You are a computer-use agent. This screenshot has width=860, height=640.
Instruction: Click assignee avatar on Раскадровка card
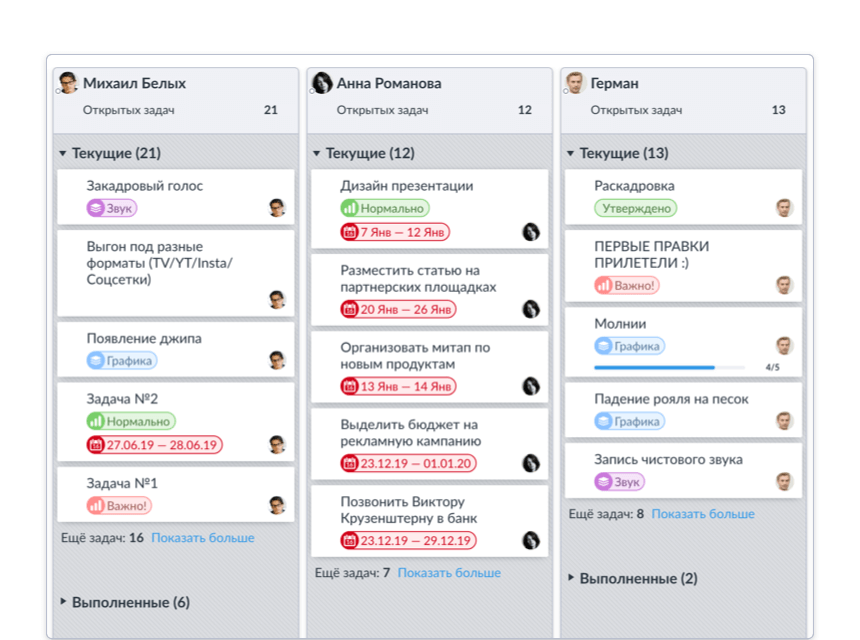(x=785, y=208)
